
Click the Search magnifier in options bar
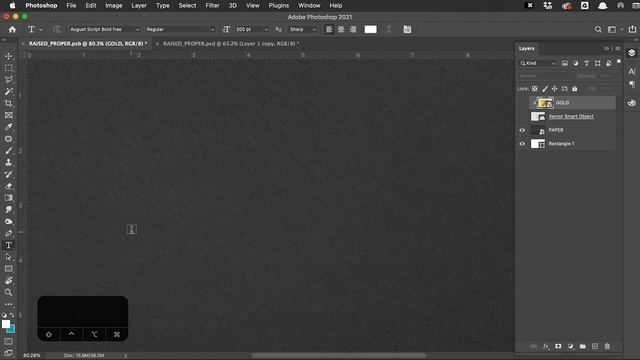point(598,29)
